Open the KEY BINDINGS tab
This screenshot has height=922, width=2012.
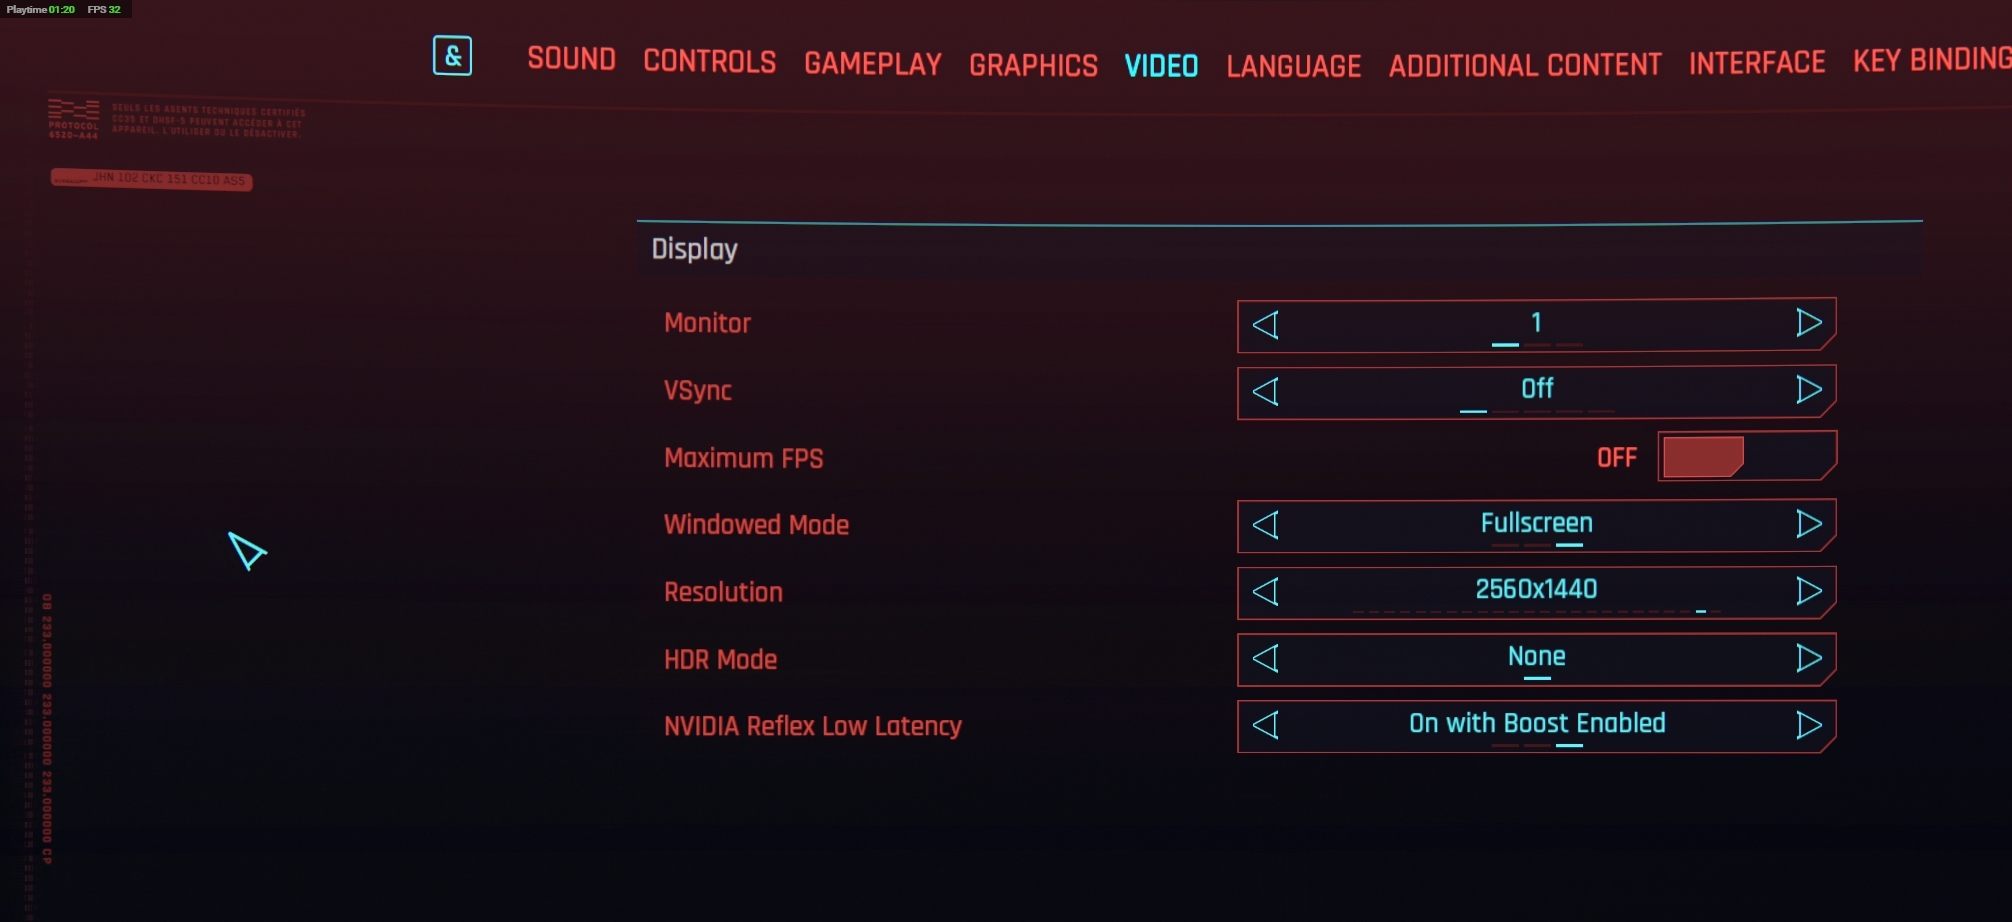(1930, 60)
